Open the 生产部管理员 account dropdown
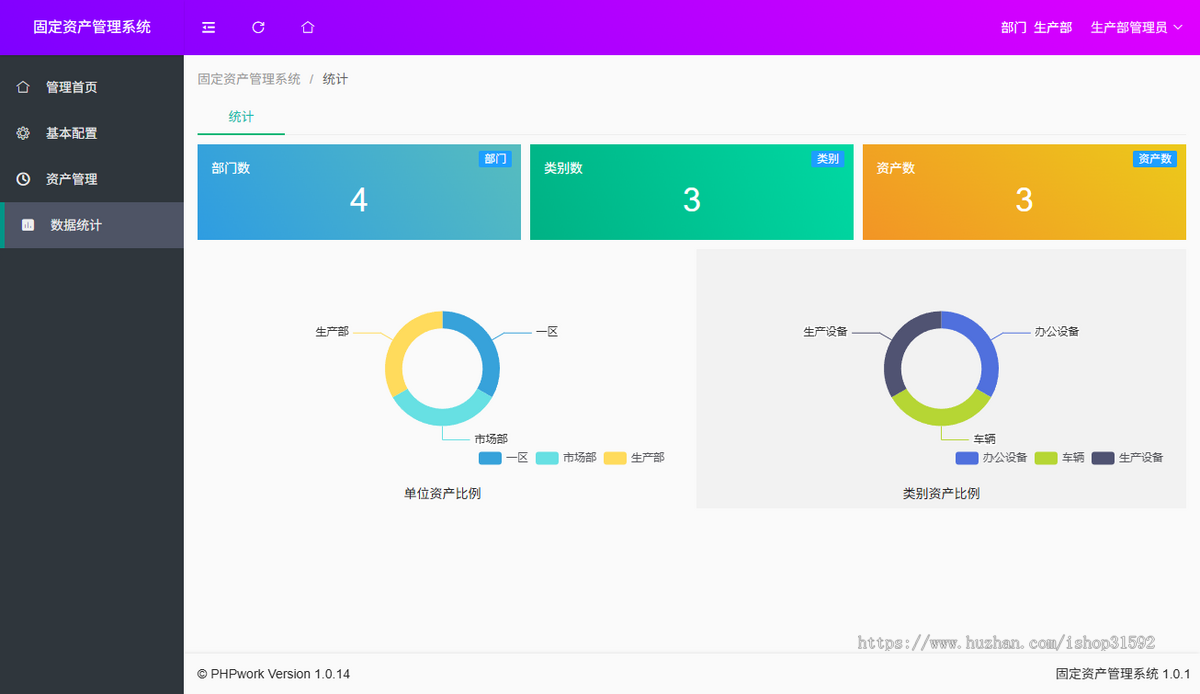The image size is (1200, 694). click(x=1135, y=27)
